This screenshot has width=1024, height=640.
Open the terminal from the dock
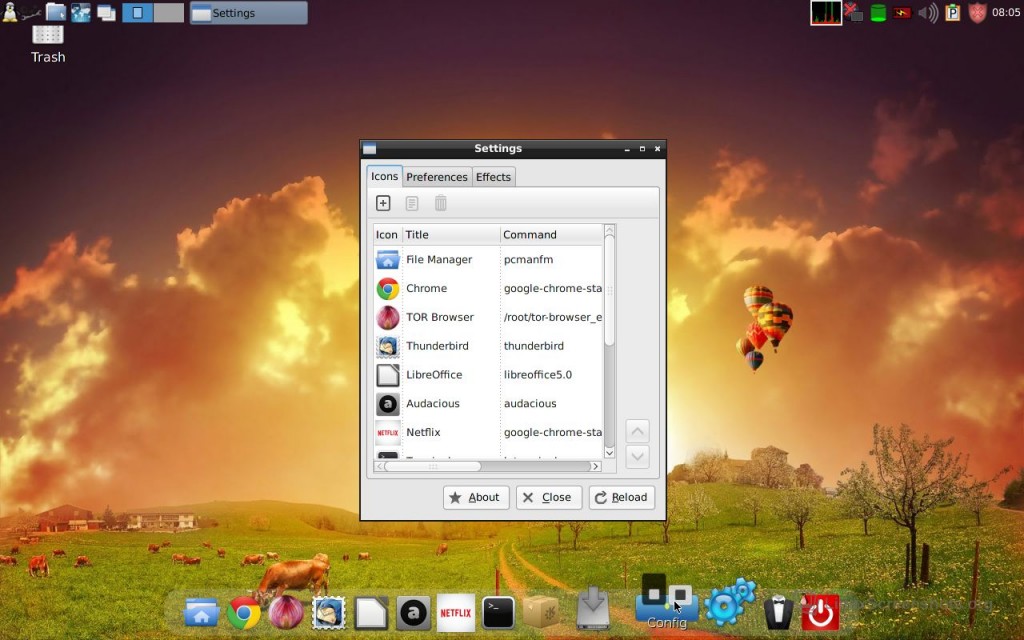click(498, 612)
